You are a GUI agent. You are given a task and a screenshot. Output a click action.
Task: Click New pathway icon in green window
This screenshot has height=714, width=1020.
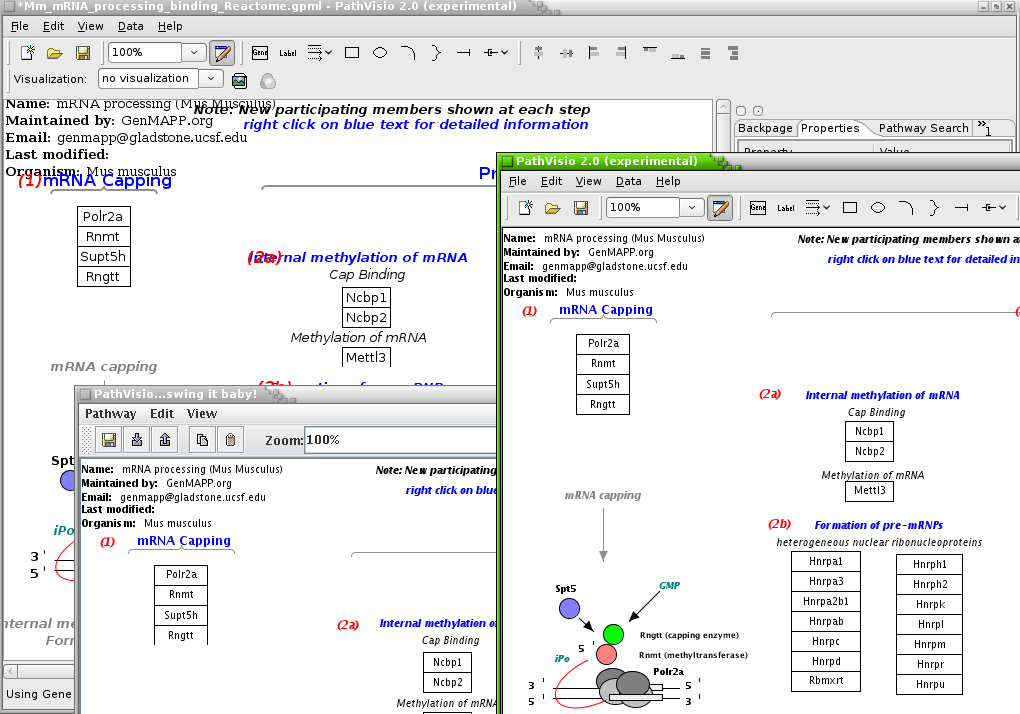(x=526, y=207)
